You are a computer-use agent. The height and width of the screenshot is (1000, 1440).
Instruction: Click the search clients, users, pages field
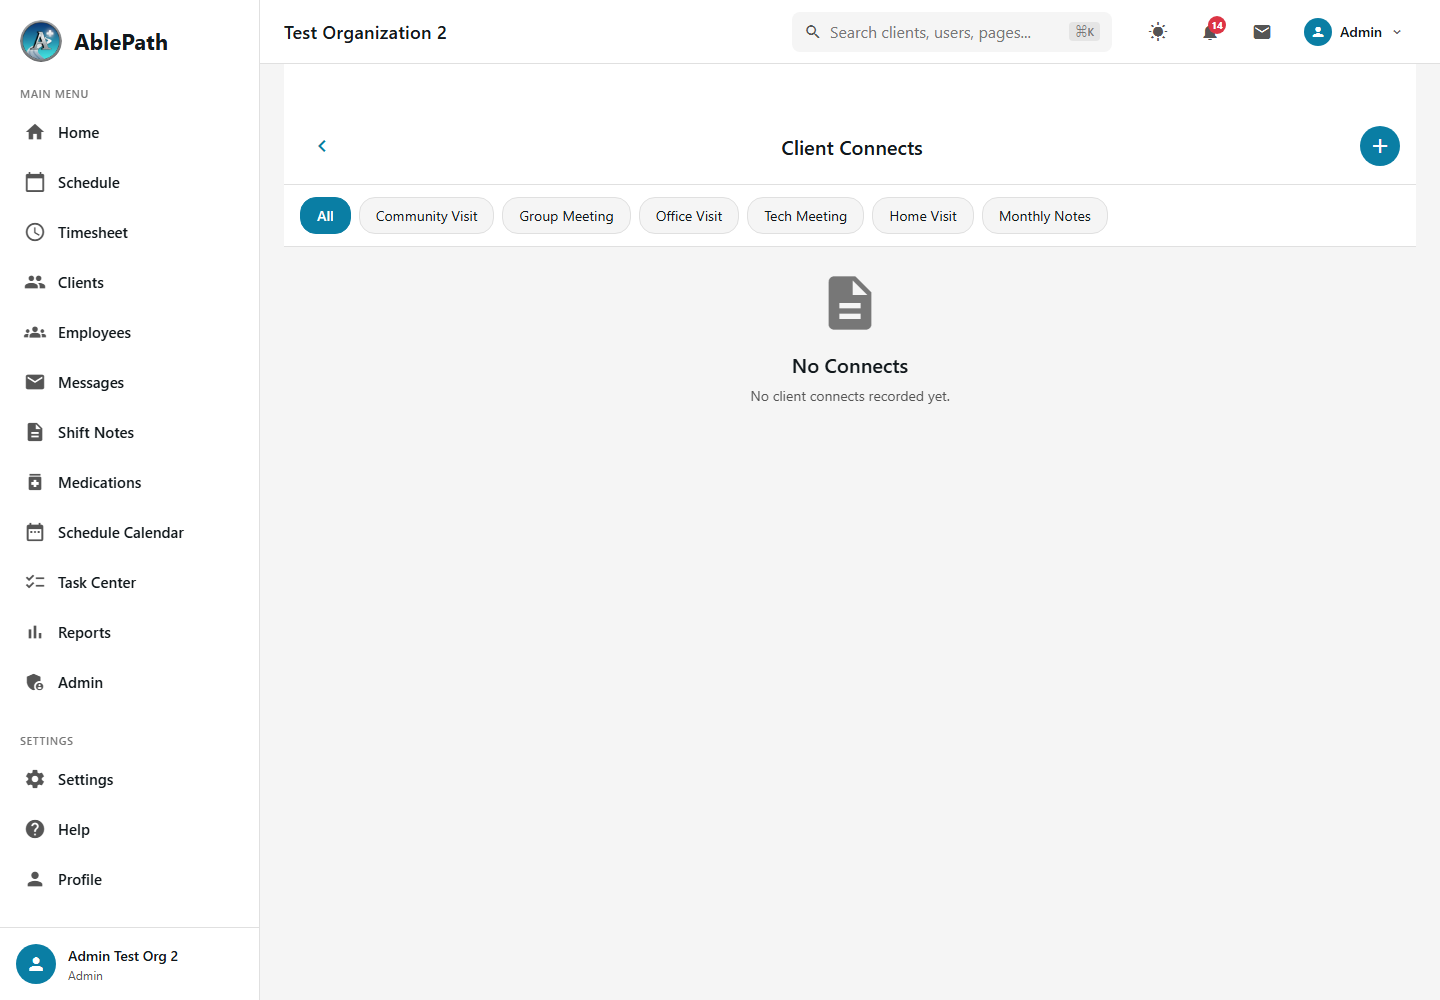(952, 32)
